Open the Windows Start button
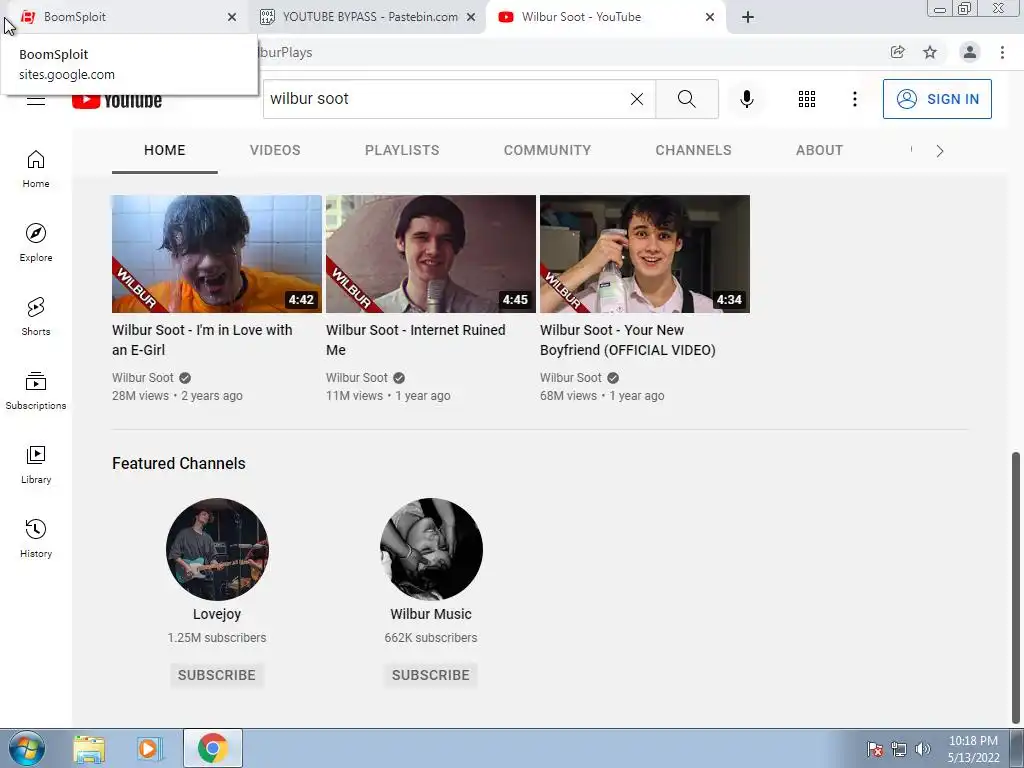Image resolution: width=1024 pixels, height=768 pixels. [x=26, y=748]
